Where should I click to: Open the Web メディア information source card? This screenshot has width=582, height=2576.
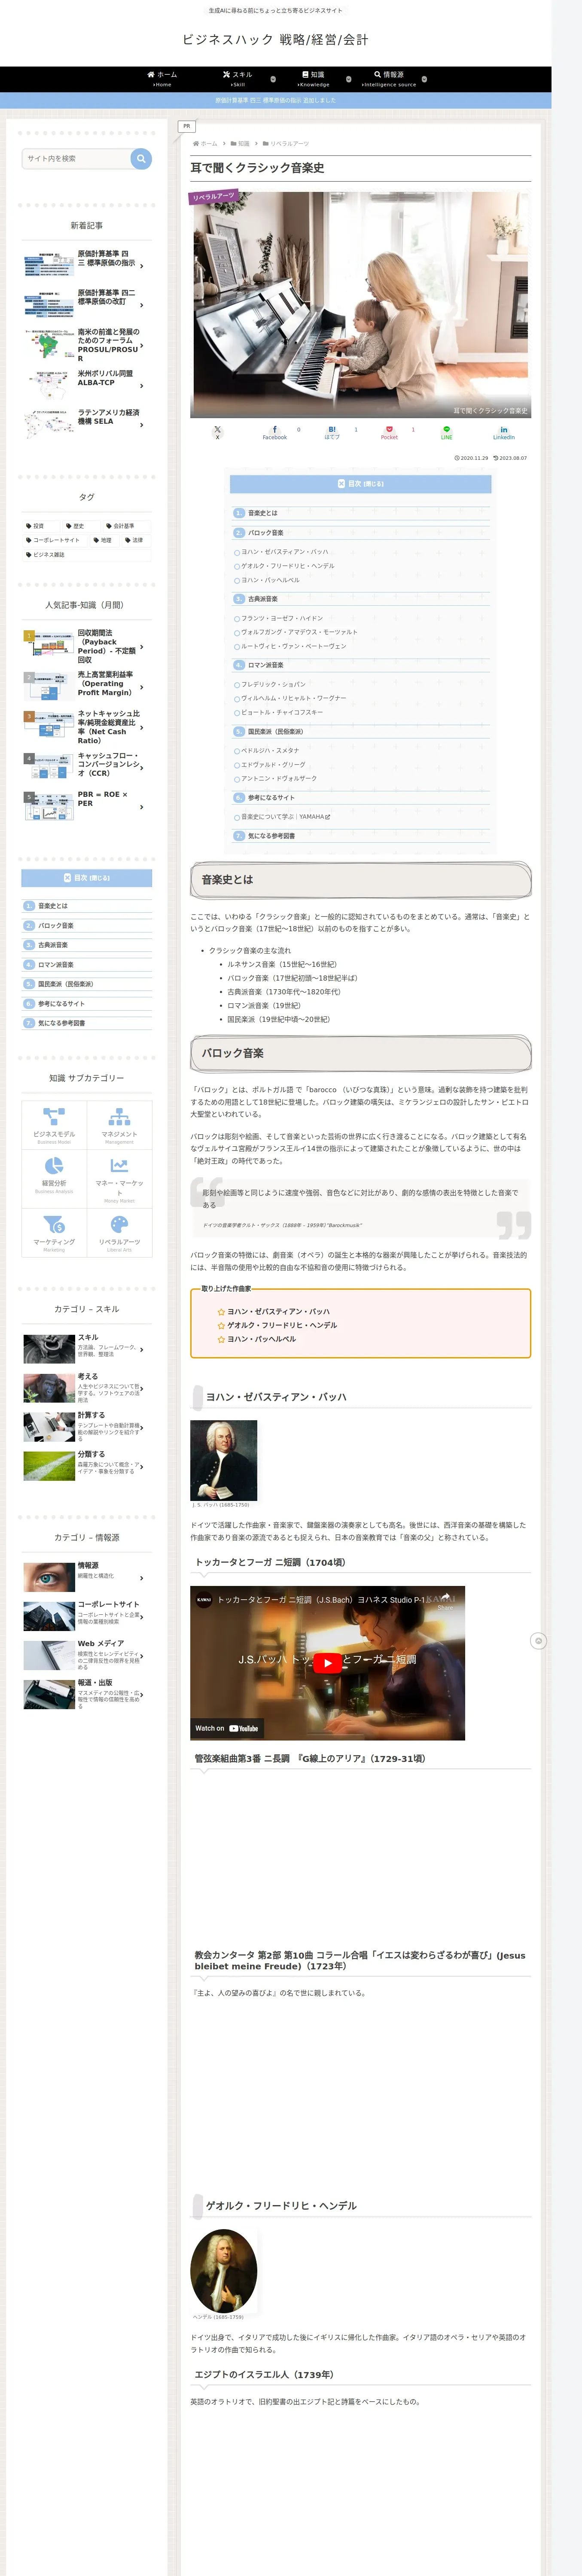87,1655
